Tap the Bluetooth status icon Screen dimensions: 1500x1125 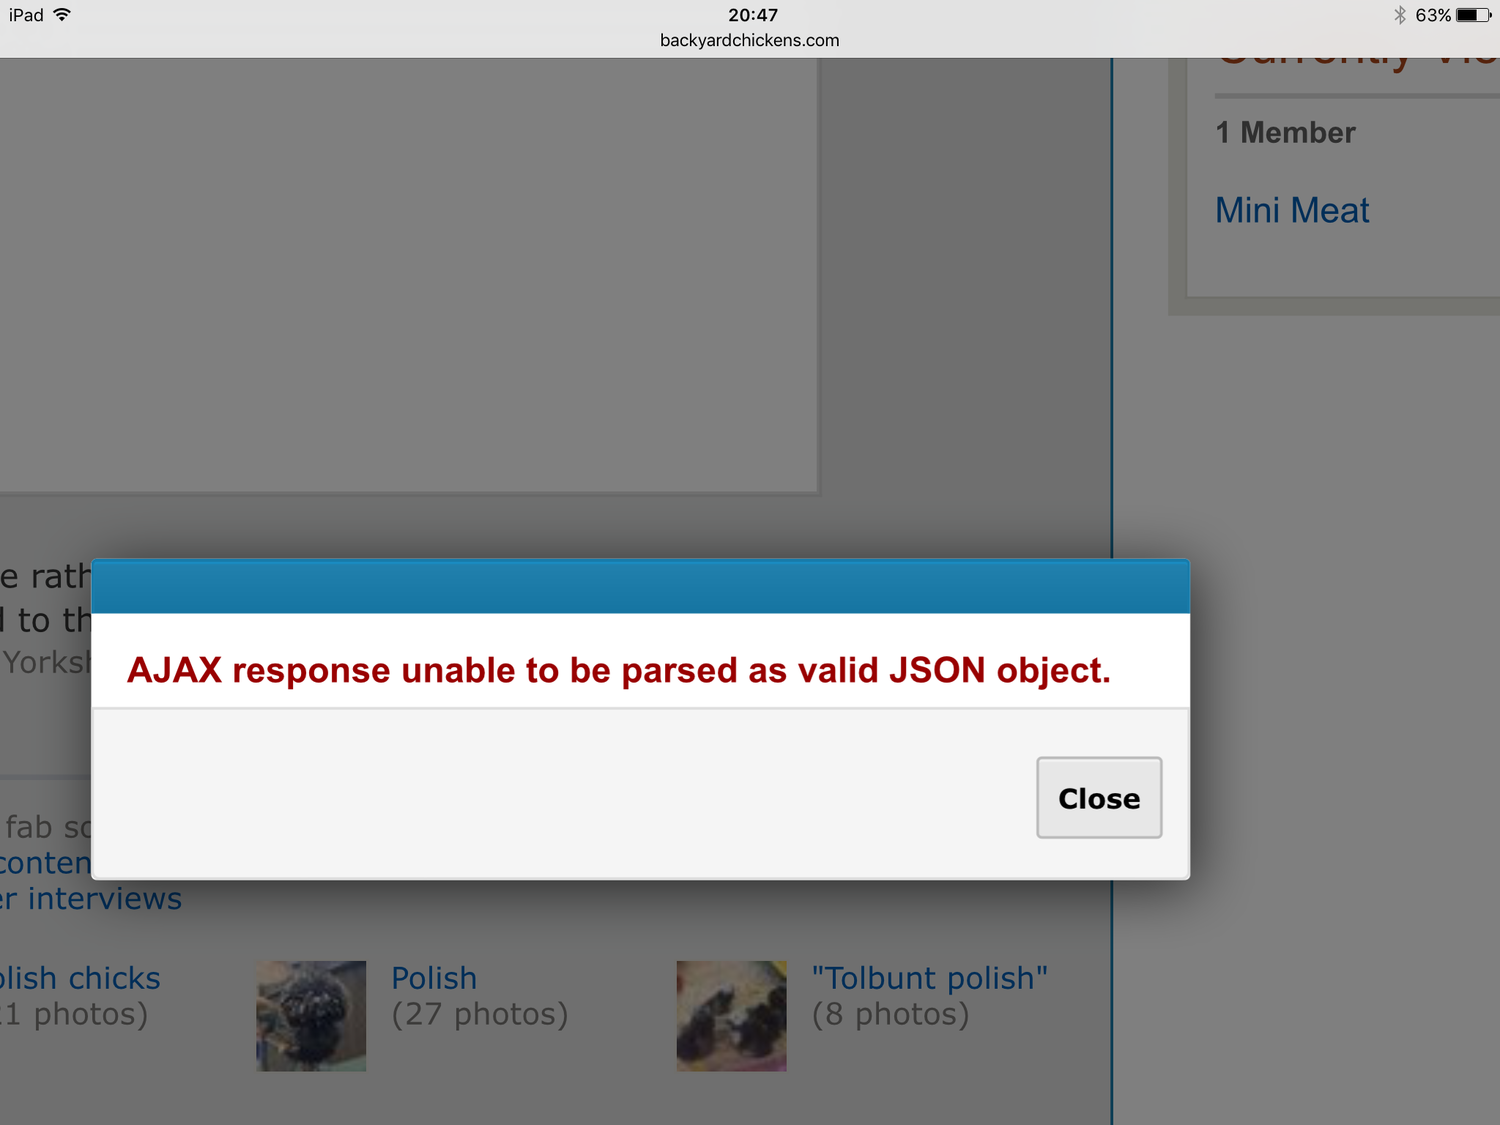pos(1400,15)
